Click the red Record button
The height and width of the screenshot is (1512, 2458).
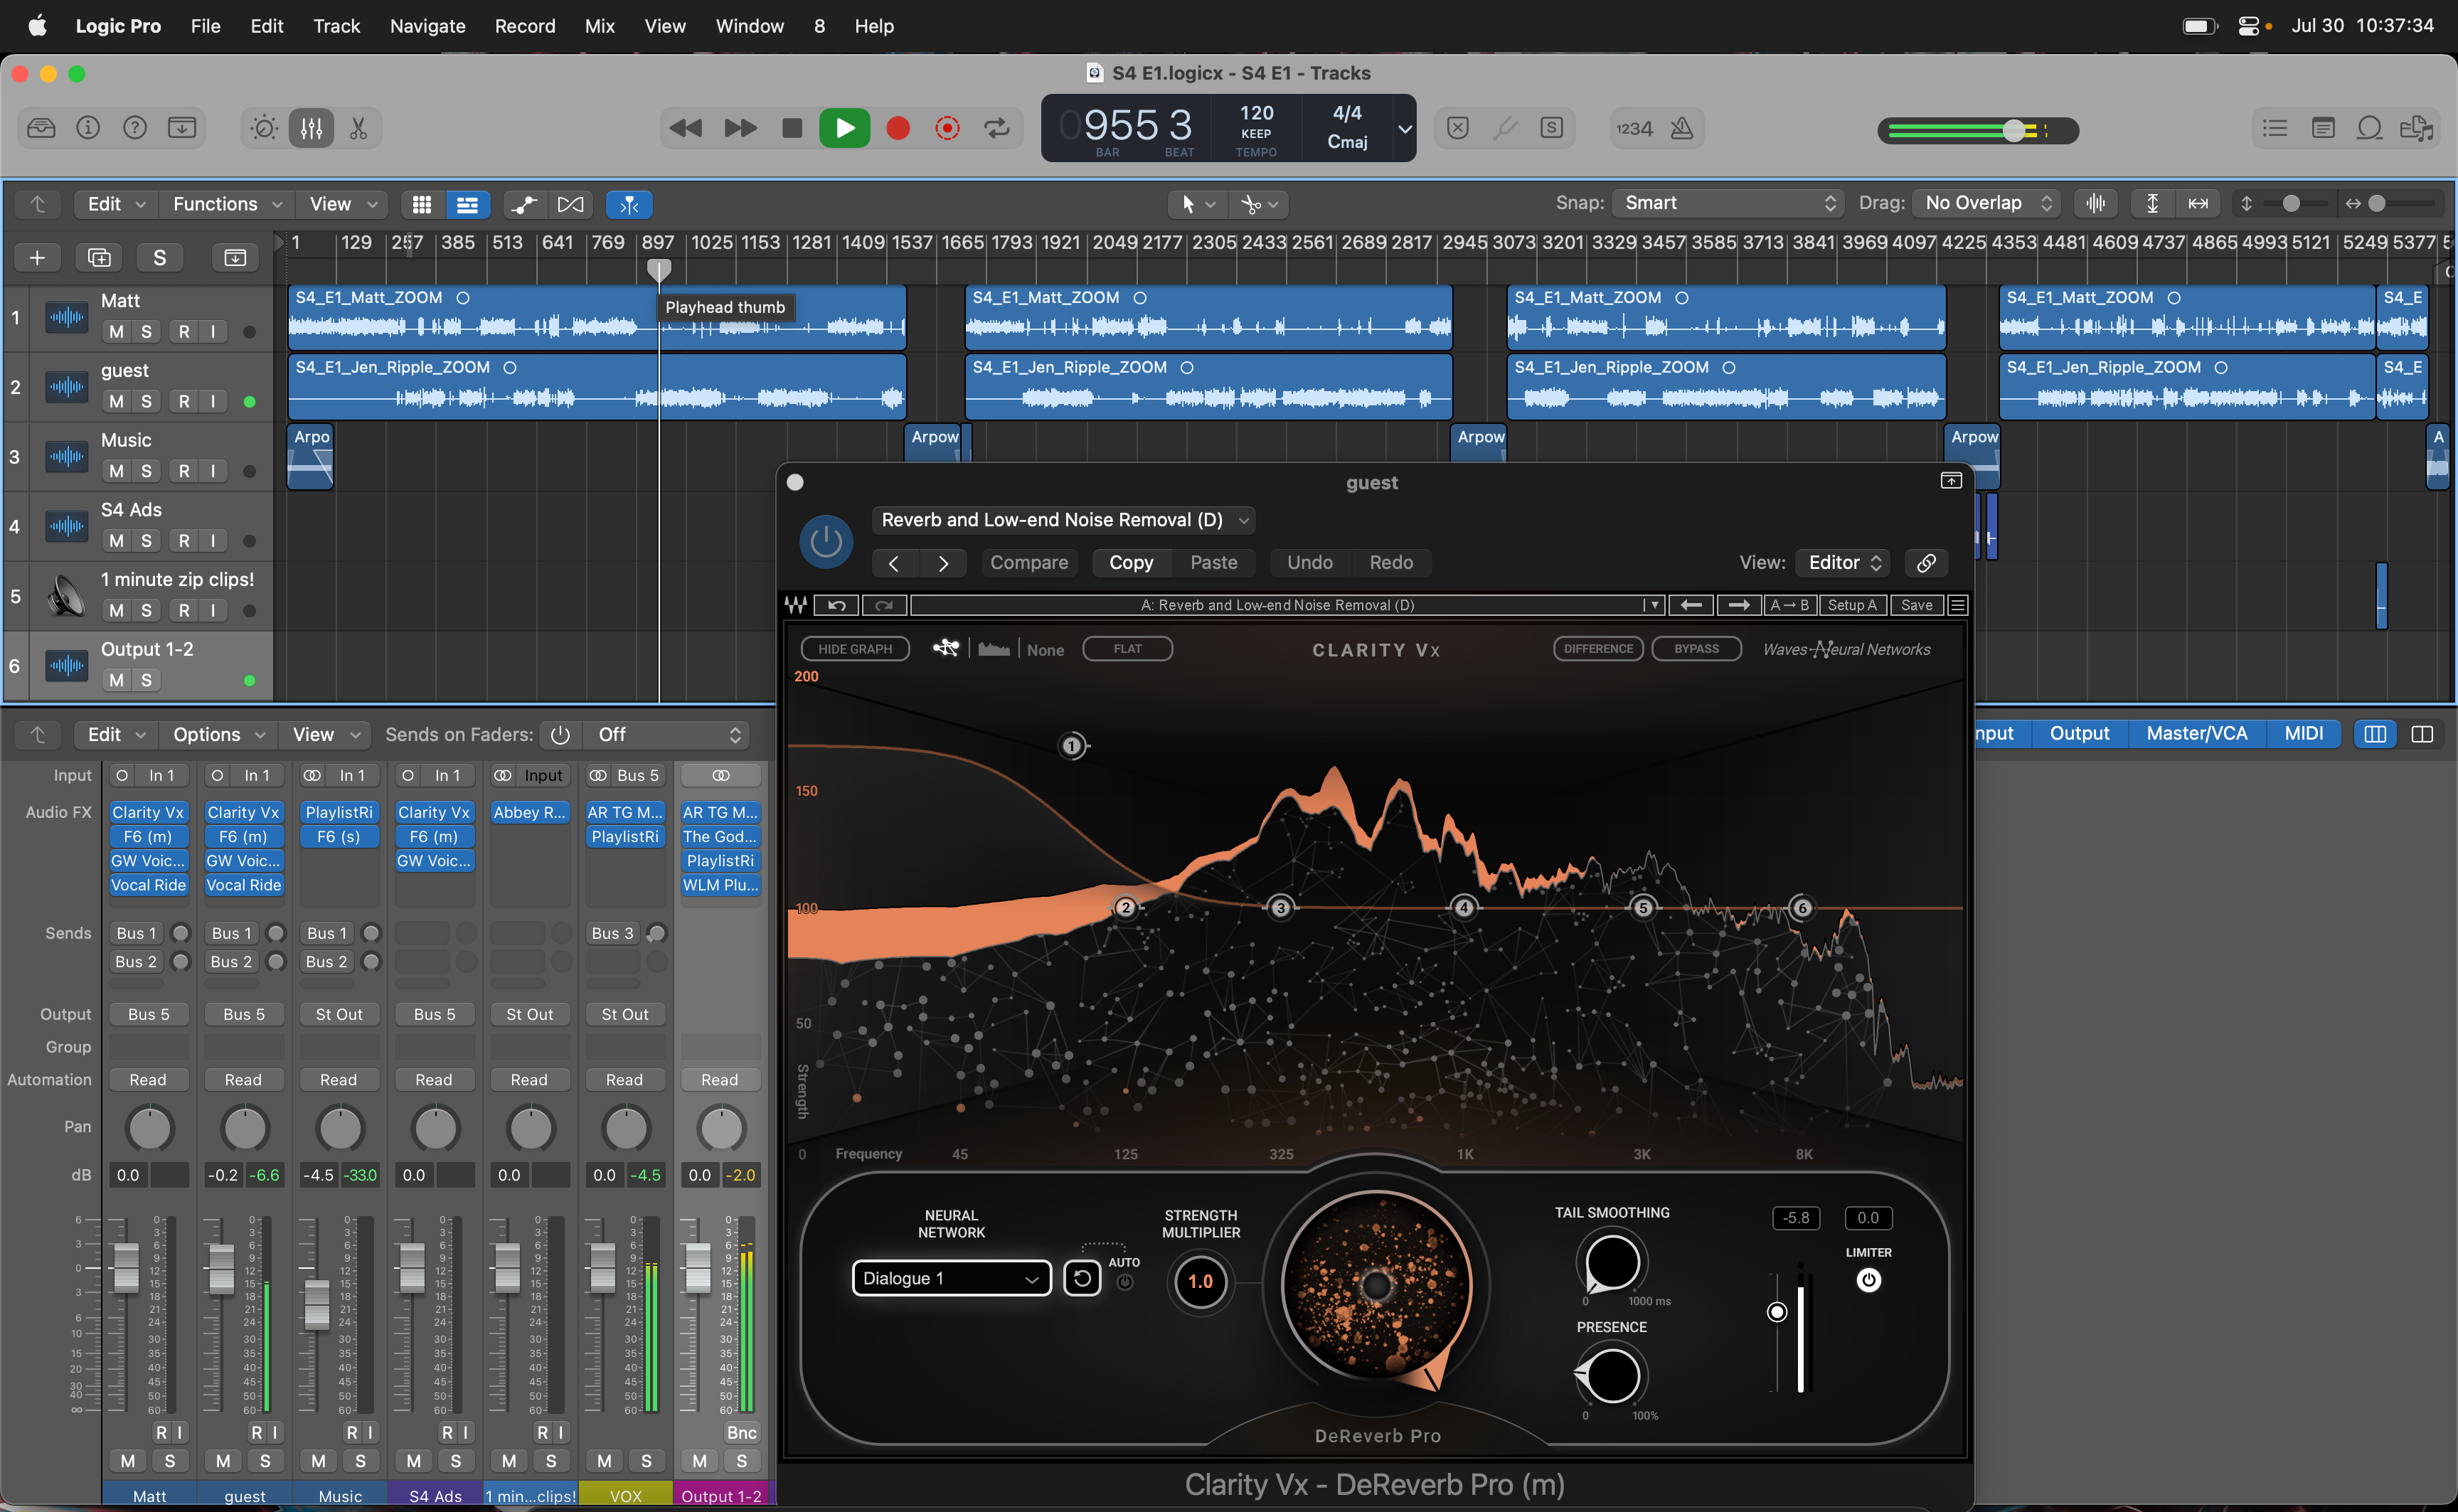point(898,128)
